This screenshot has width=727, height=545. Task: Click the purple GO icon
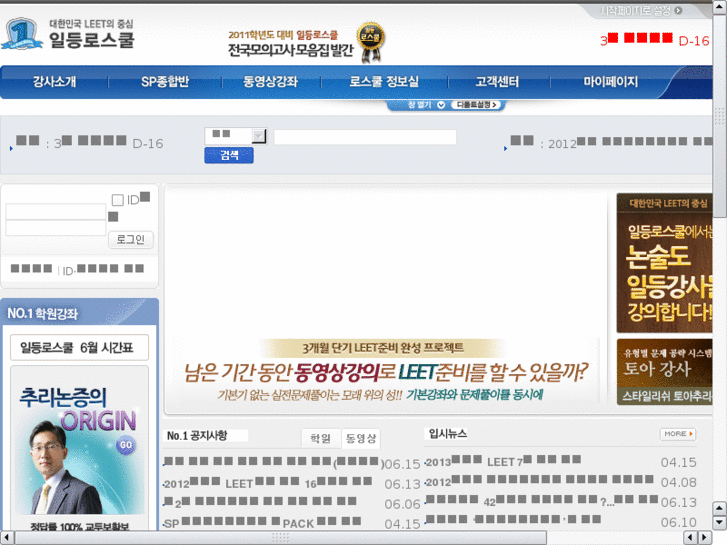(126, 445)
